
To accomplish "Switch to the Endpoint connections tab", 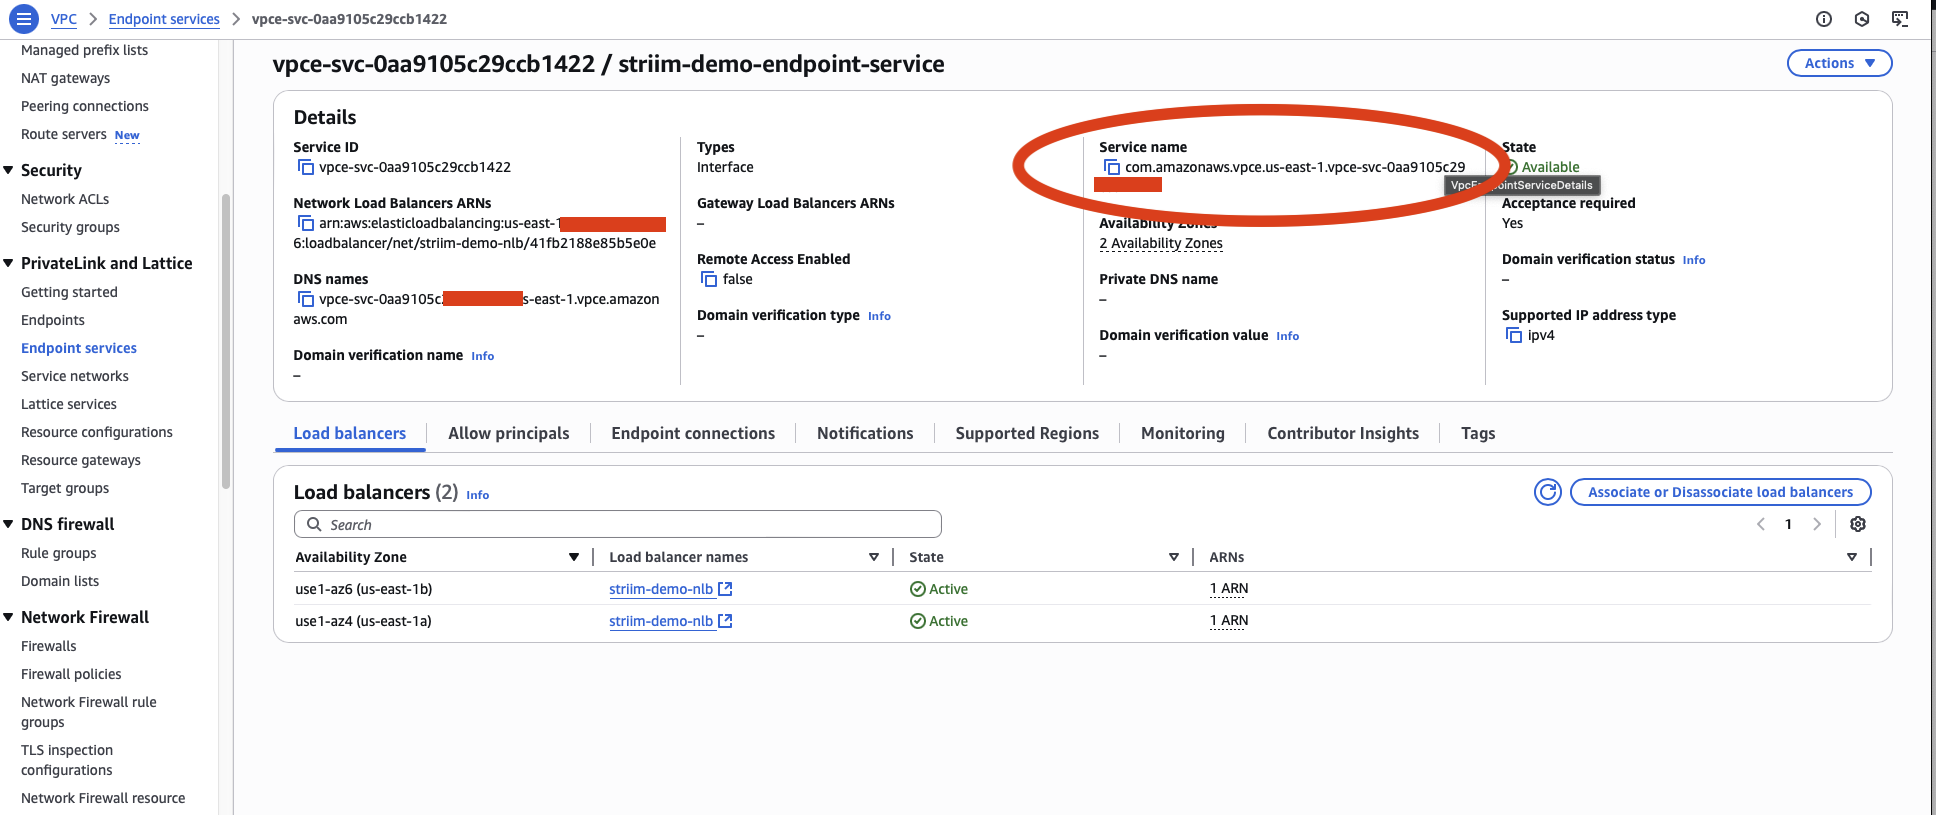I will tap(692, 433).
